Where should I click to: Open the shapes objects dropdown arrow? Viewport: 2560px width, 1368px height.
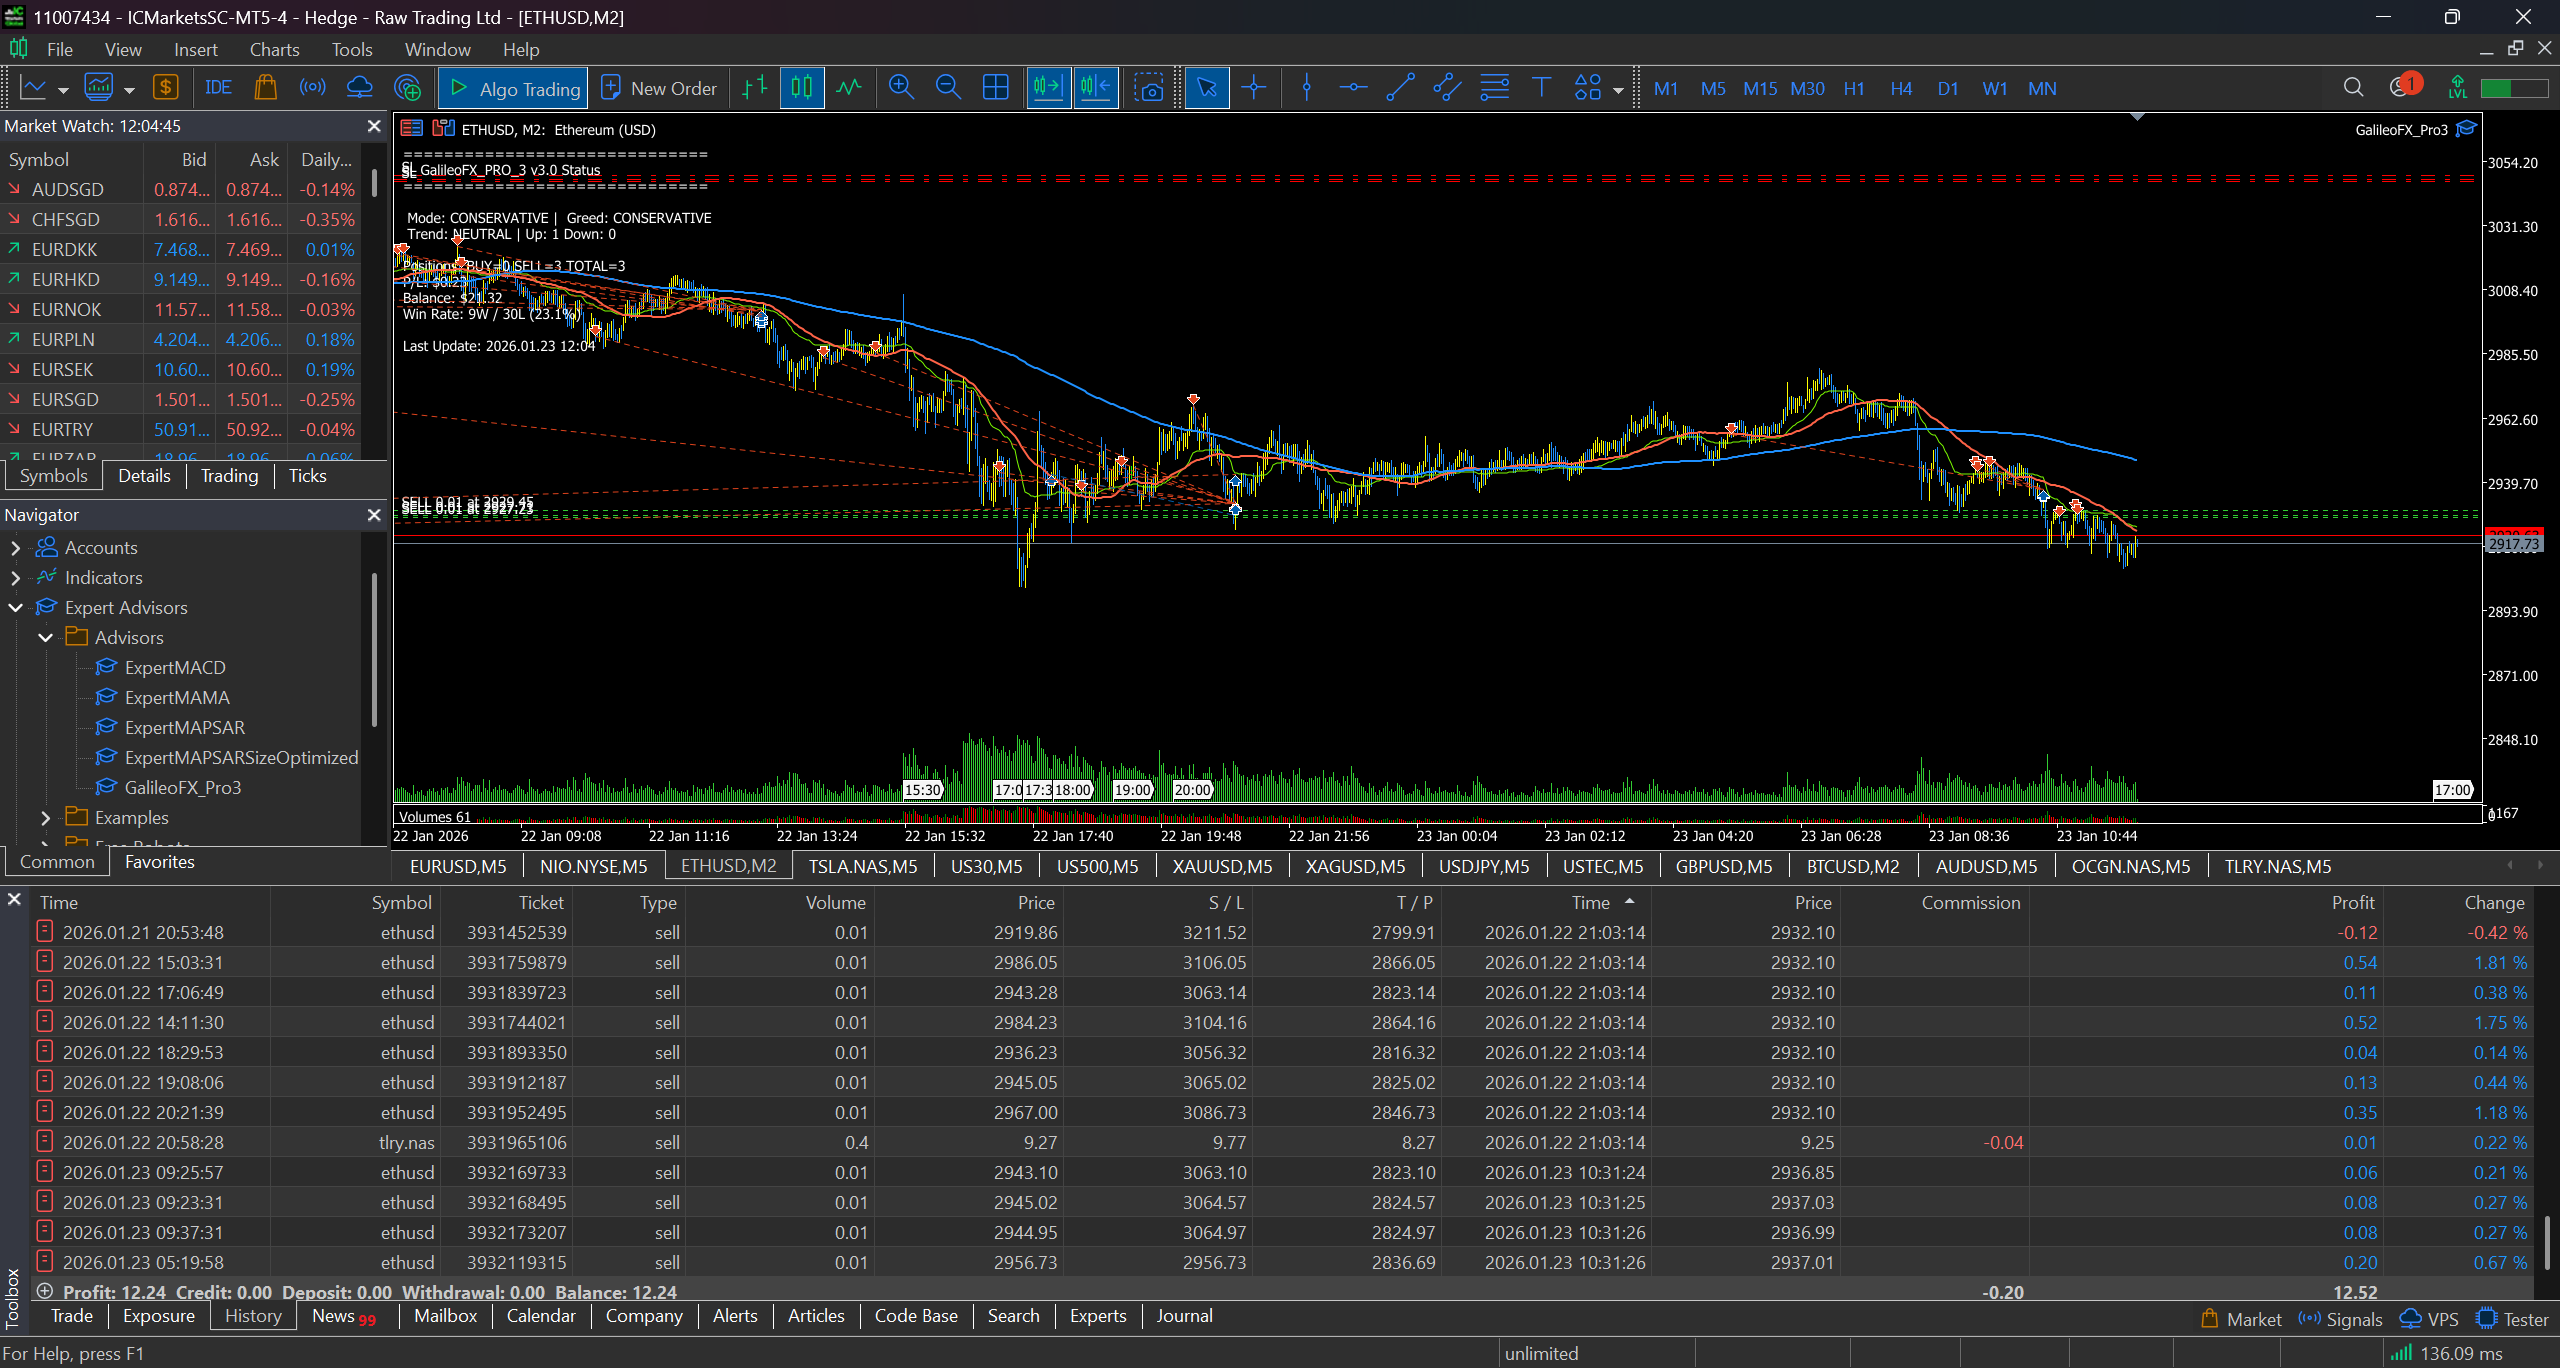coord(1618,90)
